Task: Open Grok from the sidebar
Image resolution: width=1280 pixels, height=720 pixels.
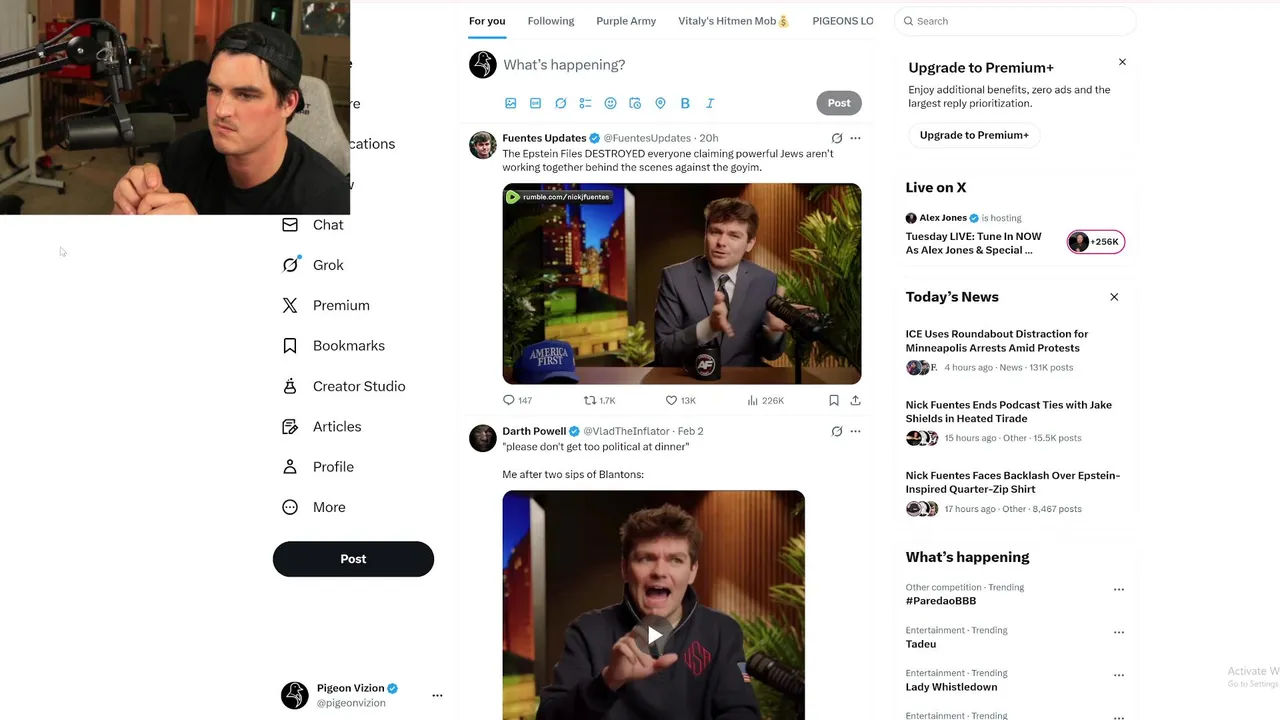Action: coord(327,265)
